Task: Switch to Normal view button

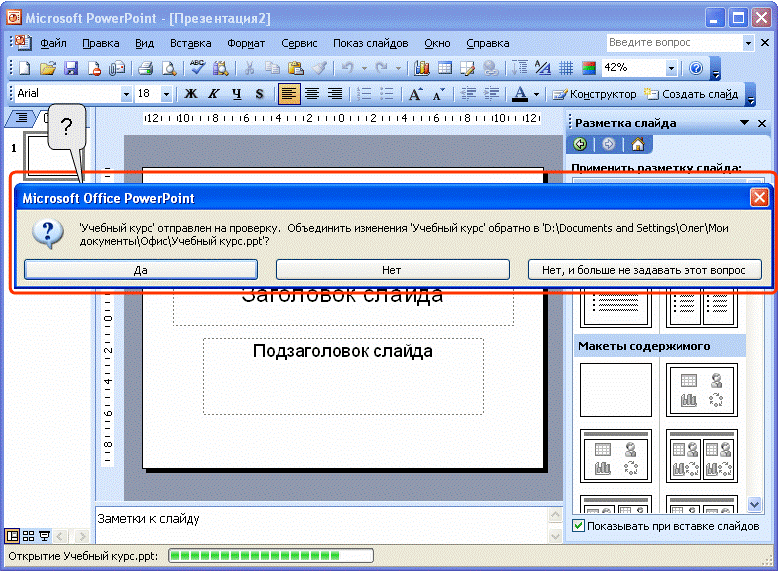Action: tap(12, 536)
